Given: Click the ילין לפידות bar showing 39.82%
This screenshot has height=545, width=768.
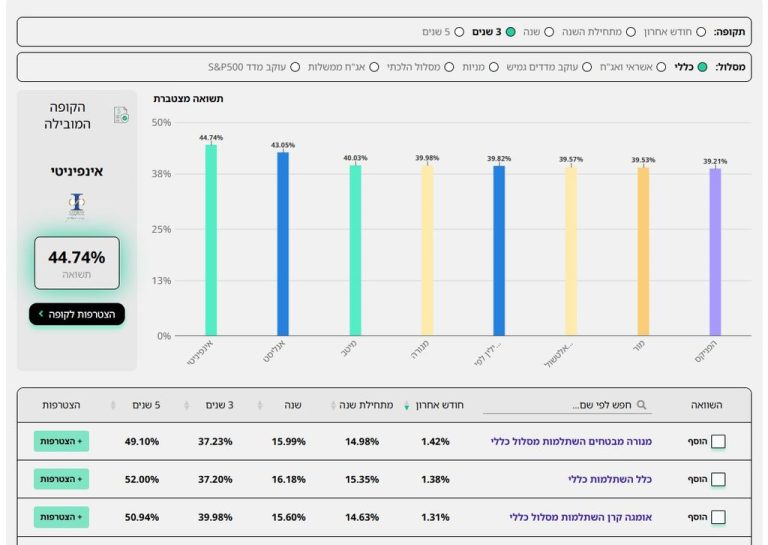Looking at the screenshot, I should [499, 251].
